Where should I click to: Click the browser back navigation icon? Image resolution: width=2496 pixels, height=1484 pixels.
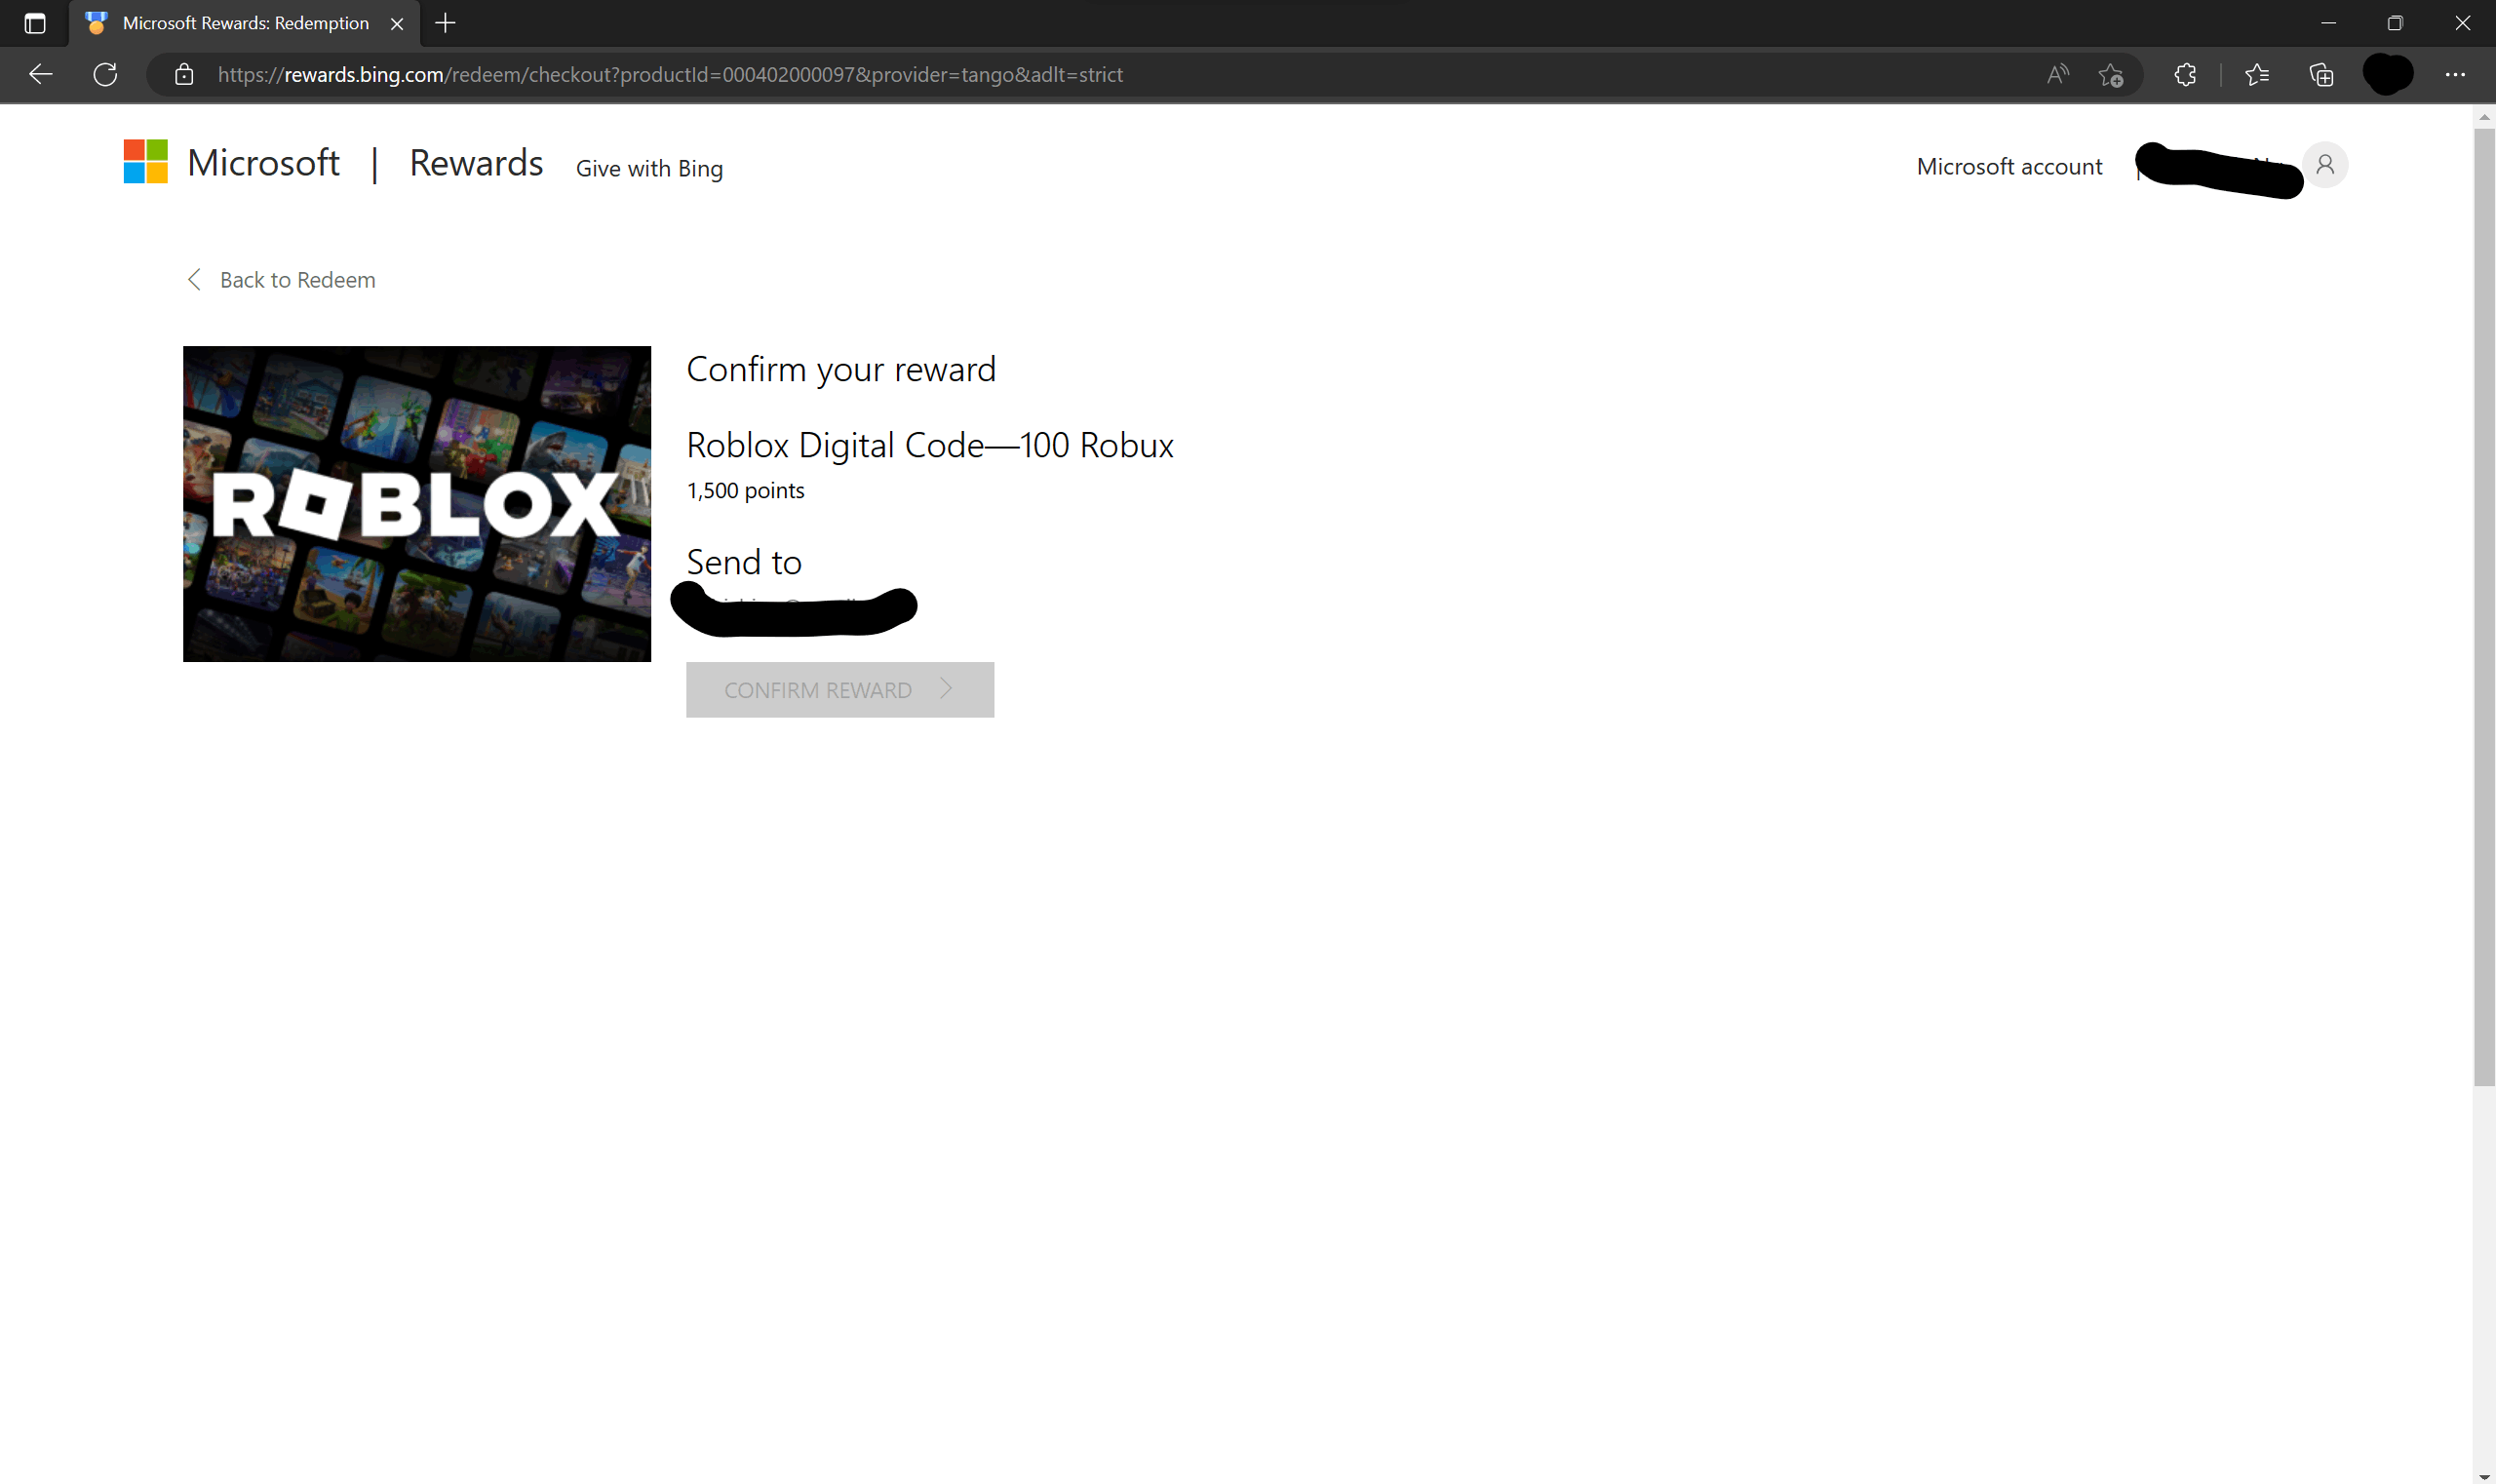pyautogui.click(x=39, y=74)
